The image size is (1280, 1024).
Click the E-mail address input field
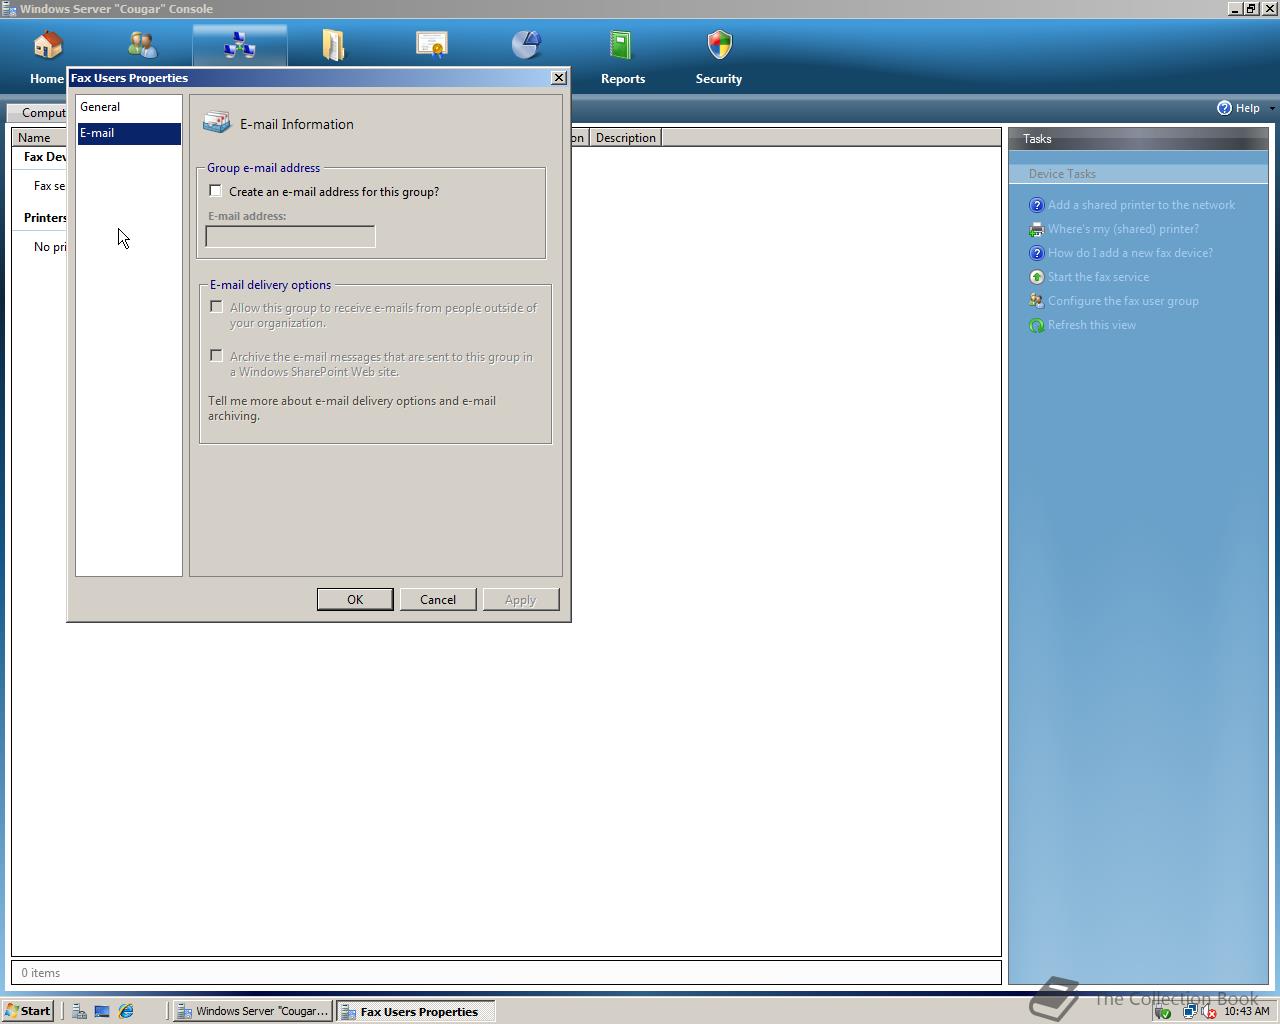[290, 236]
